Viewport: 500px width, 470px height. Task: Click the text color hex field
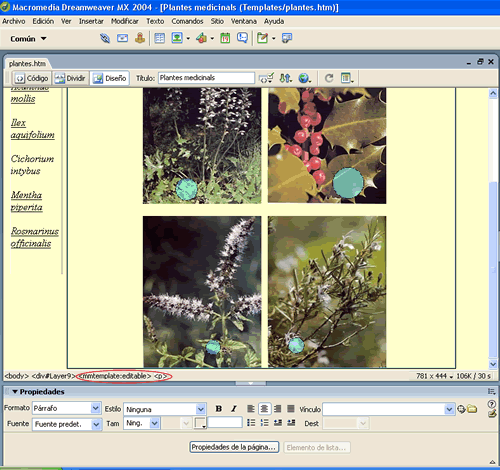pos(225,422)
